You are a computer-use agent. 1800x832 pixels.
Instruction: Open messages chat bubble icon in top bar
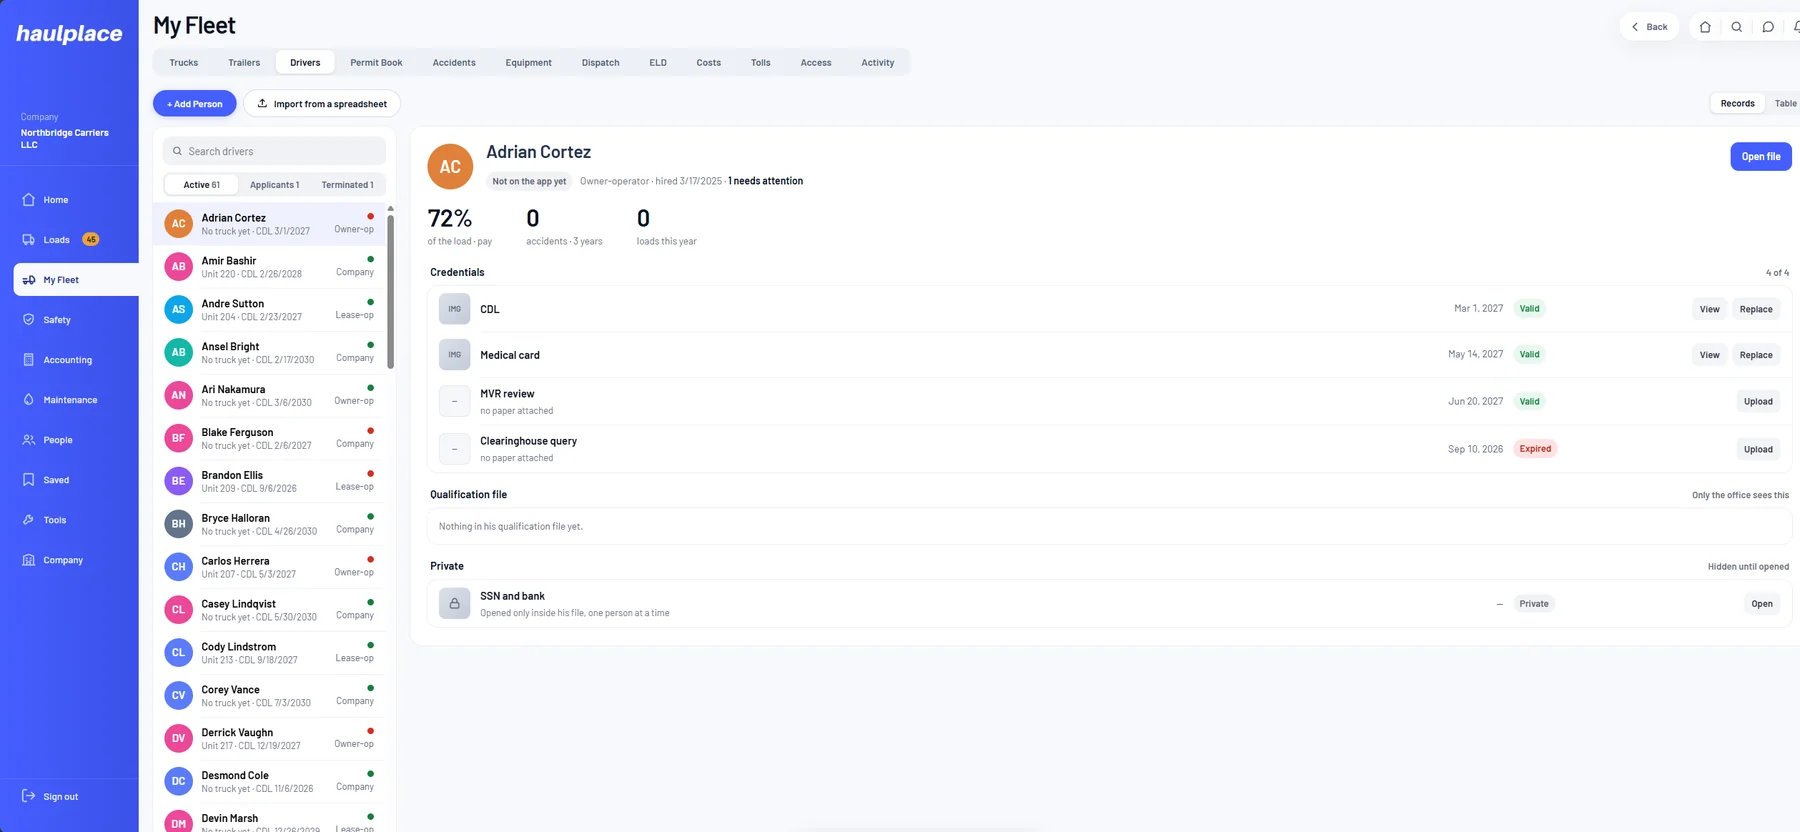click(1768, 27)
